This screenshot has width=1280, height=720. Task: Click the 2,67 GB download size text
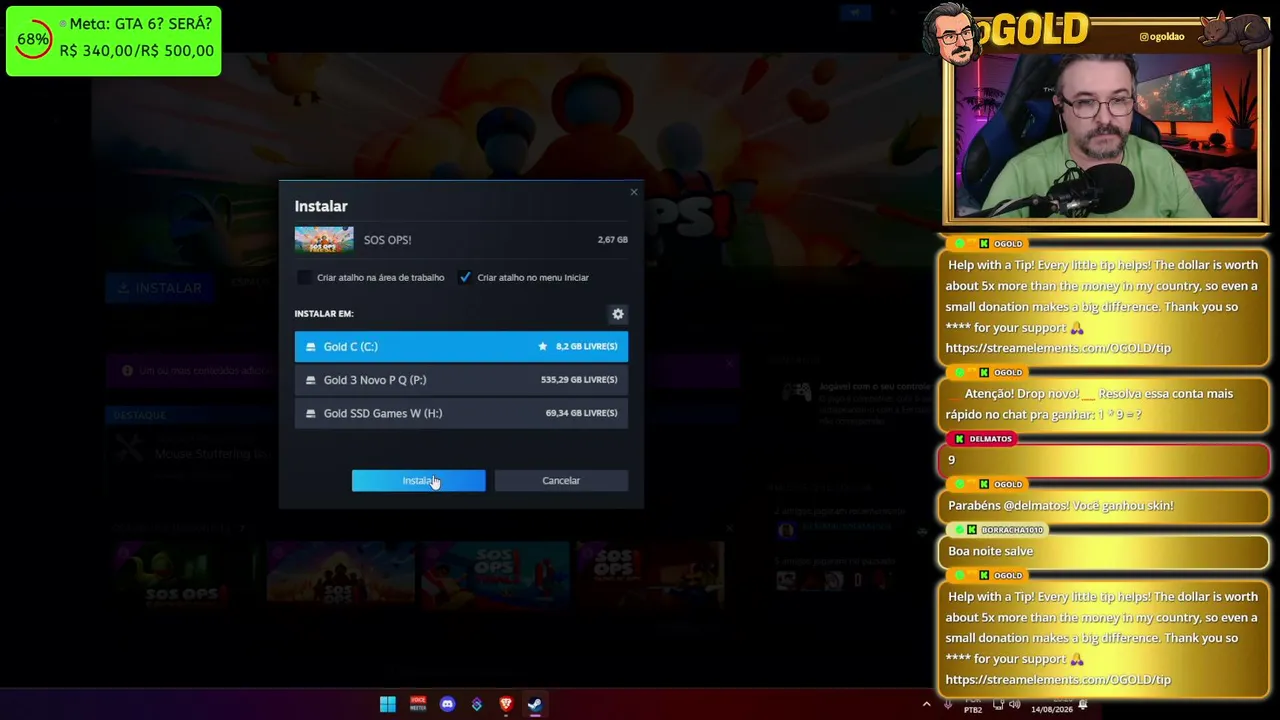coord(613,240)
